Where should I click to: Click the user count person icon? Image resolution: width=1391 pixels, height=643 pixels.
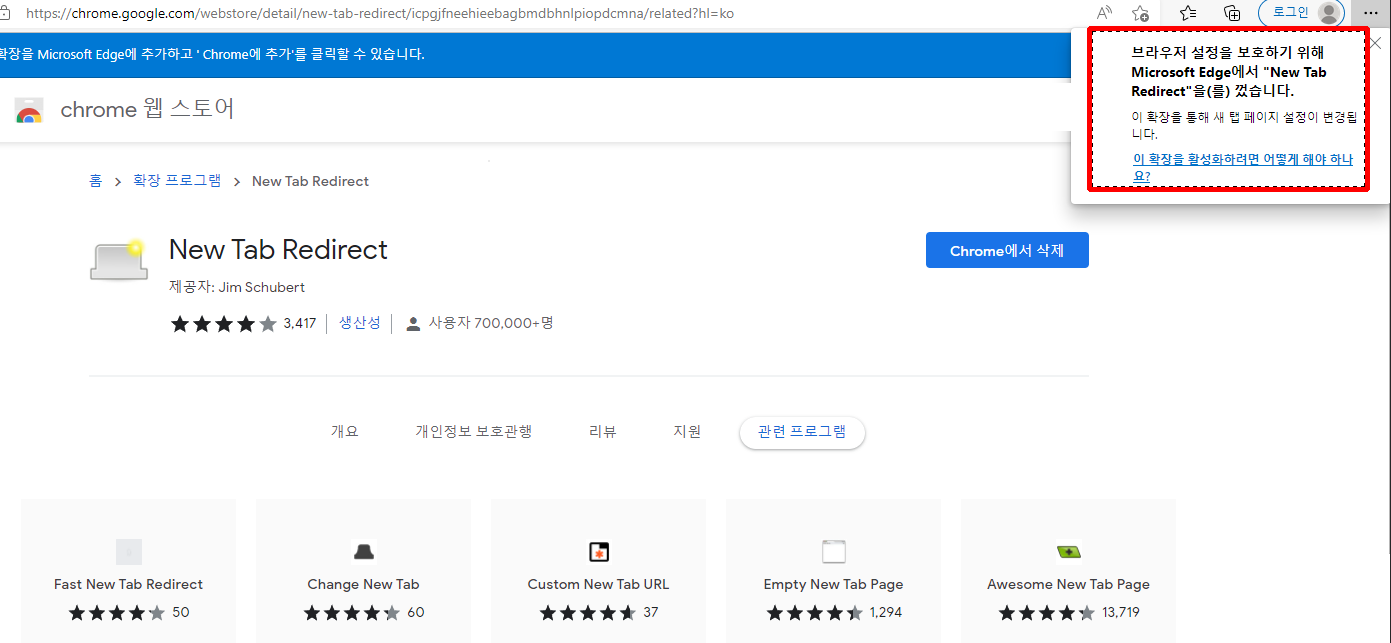coord(413,323)
